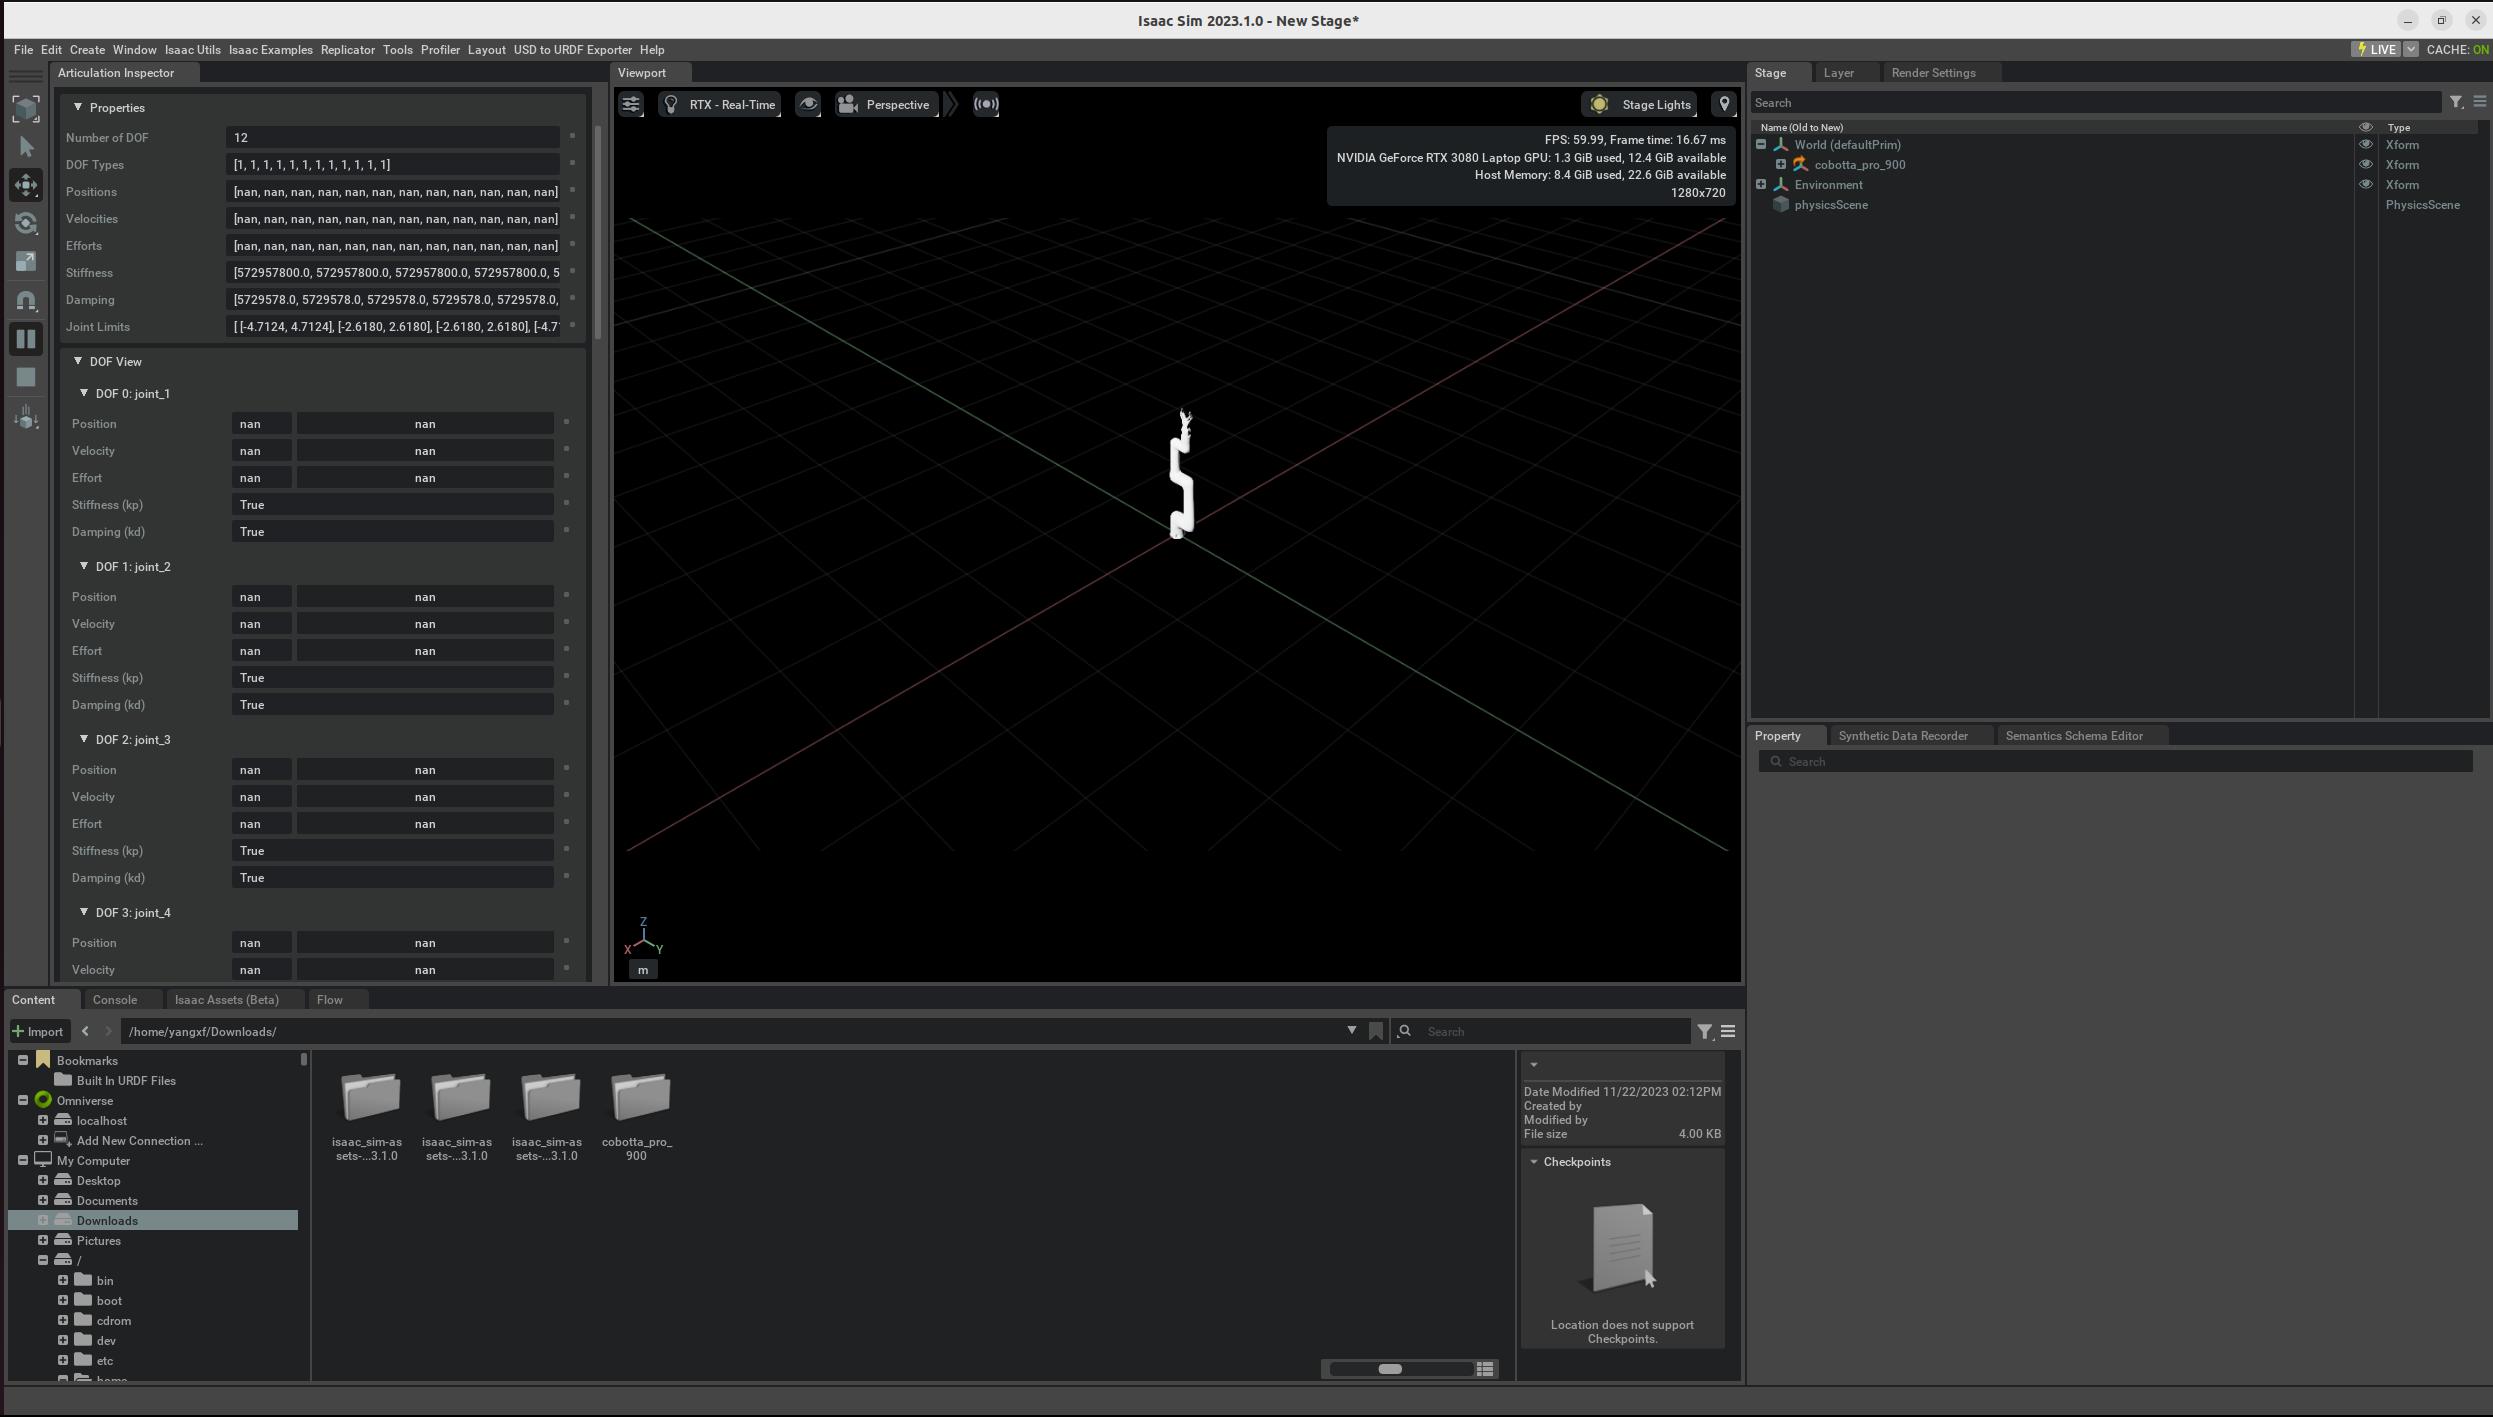
Task: Select the Scale tool in the left toolbar
Action: (26, 260)
